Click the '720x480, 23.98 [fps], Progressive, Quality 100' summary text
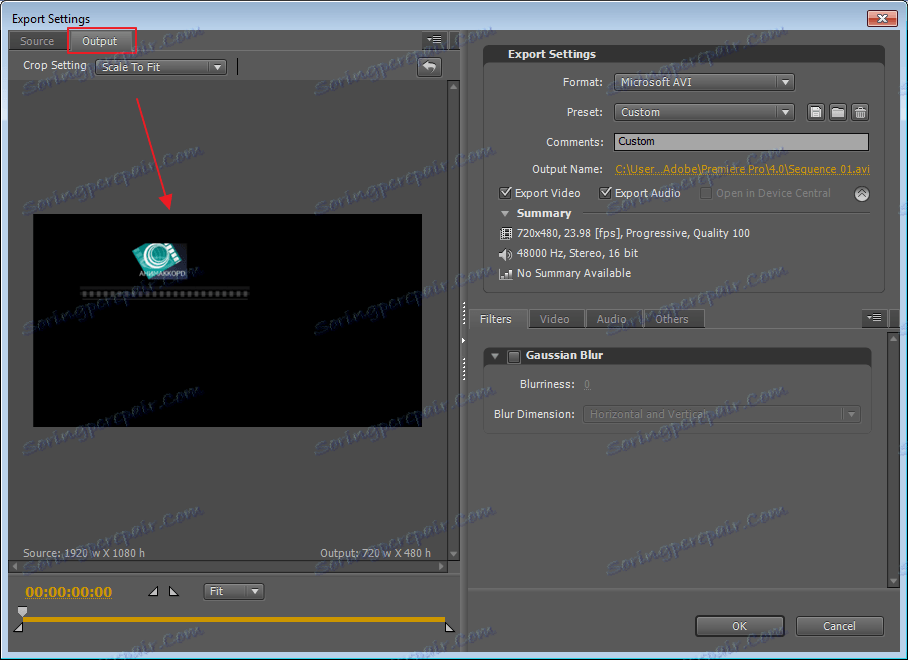Viewport: 908px width, 660px height. tap(633, 233)
